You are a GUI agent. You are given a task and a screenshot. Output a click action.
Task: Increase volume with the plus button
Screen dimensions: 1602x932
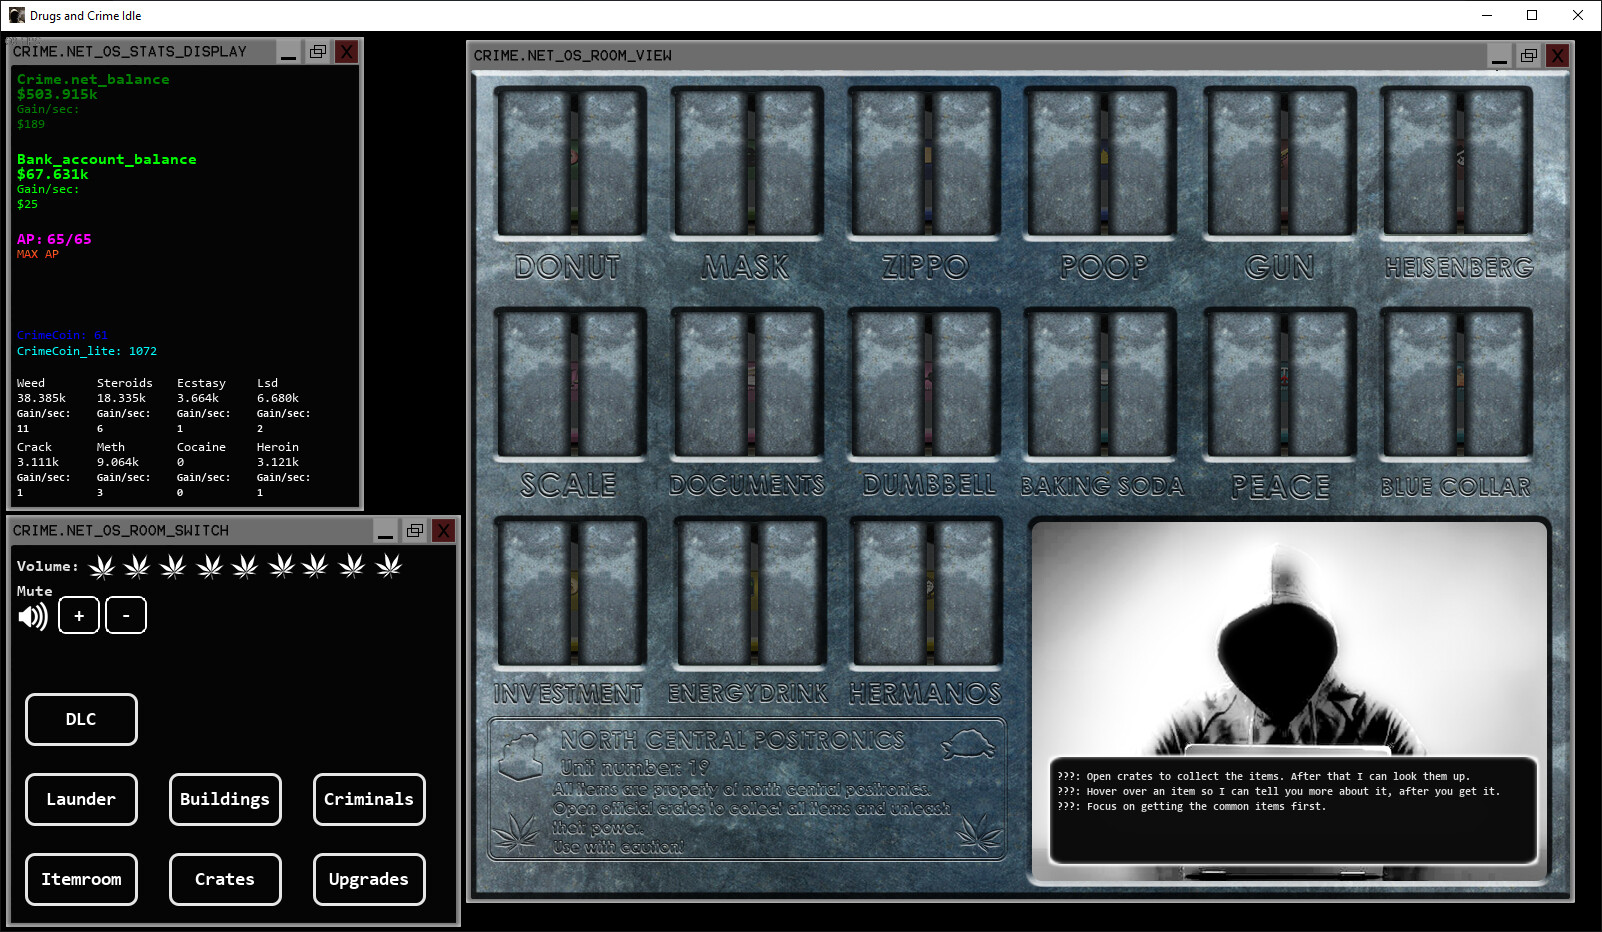click(78, 615)
